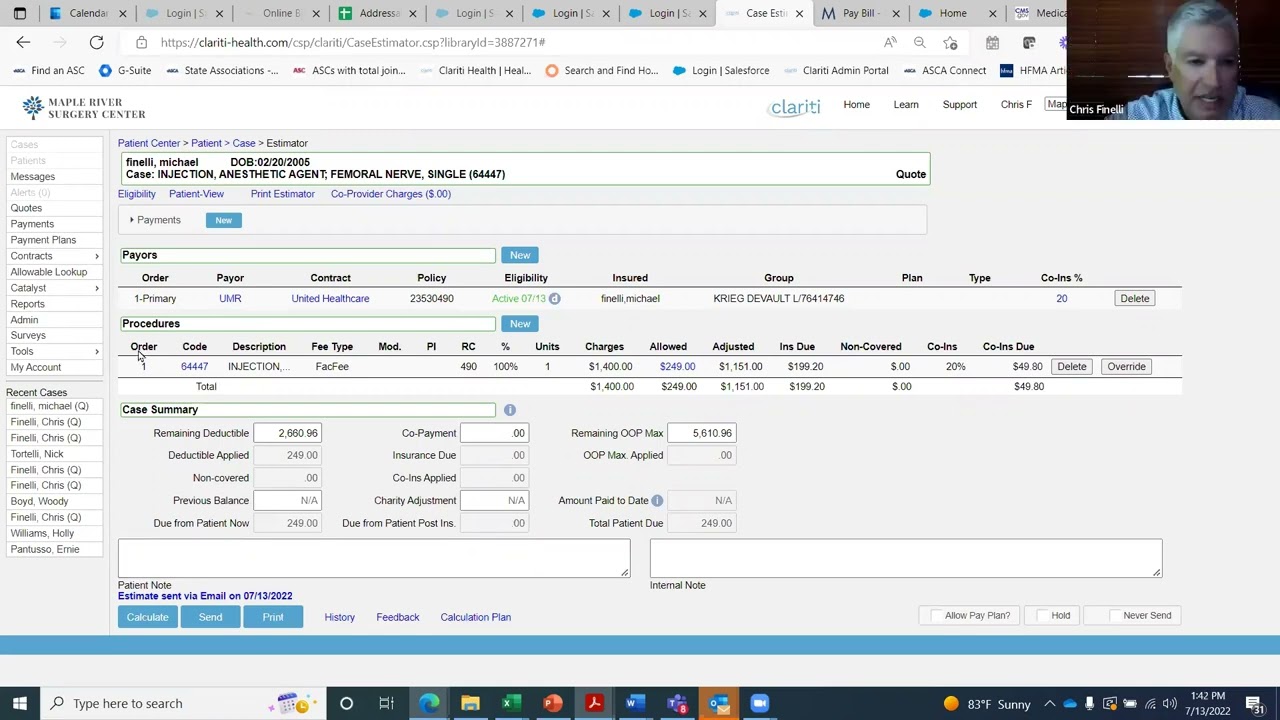The width and height of the screenshot is (1280, 720).
Task: Expand the Contracts sidebar submenu
Action: (97, 256)
